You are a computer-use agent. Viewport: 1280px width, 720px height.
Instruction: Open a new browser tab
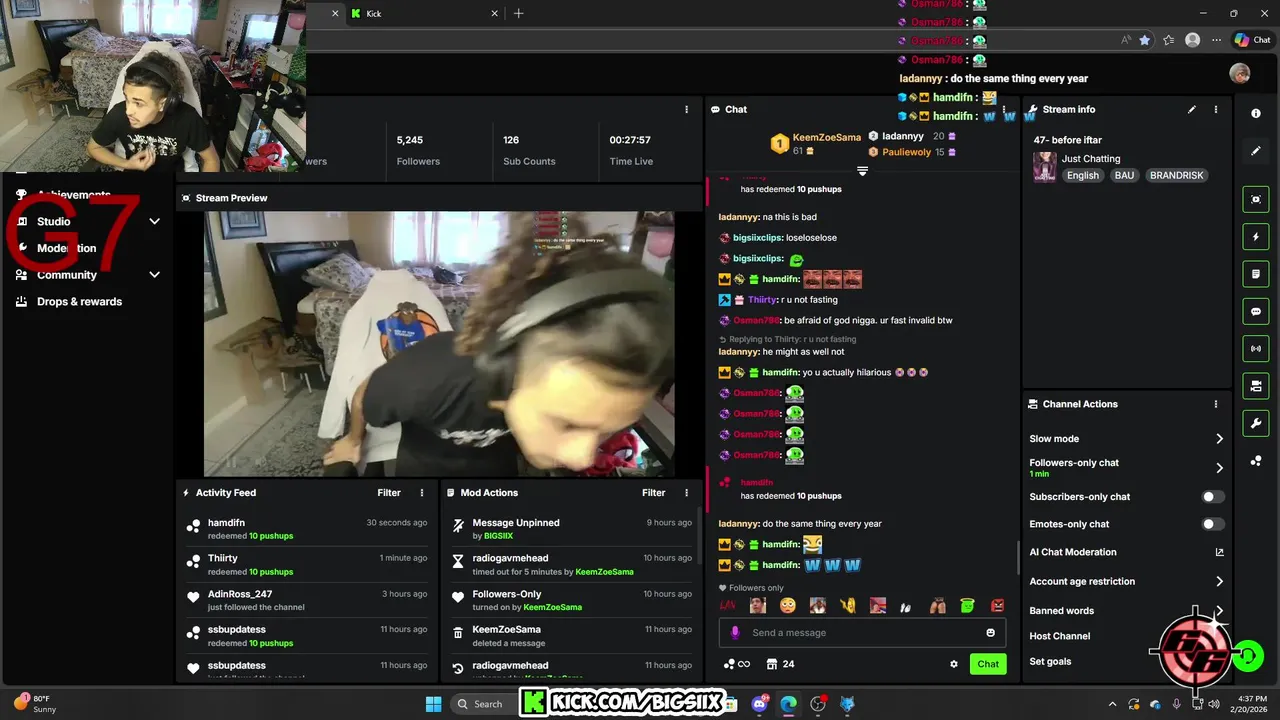click(518, 14)
